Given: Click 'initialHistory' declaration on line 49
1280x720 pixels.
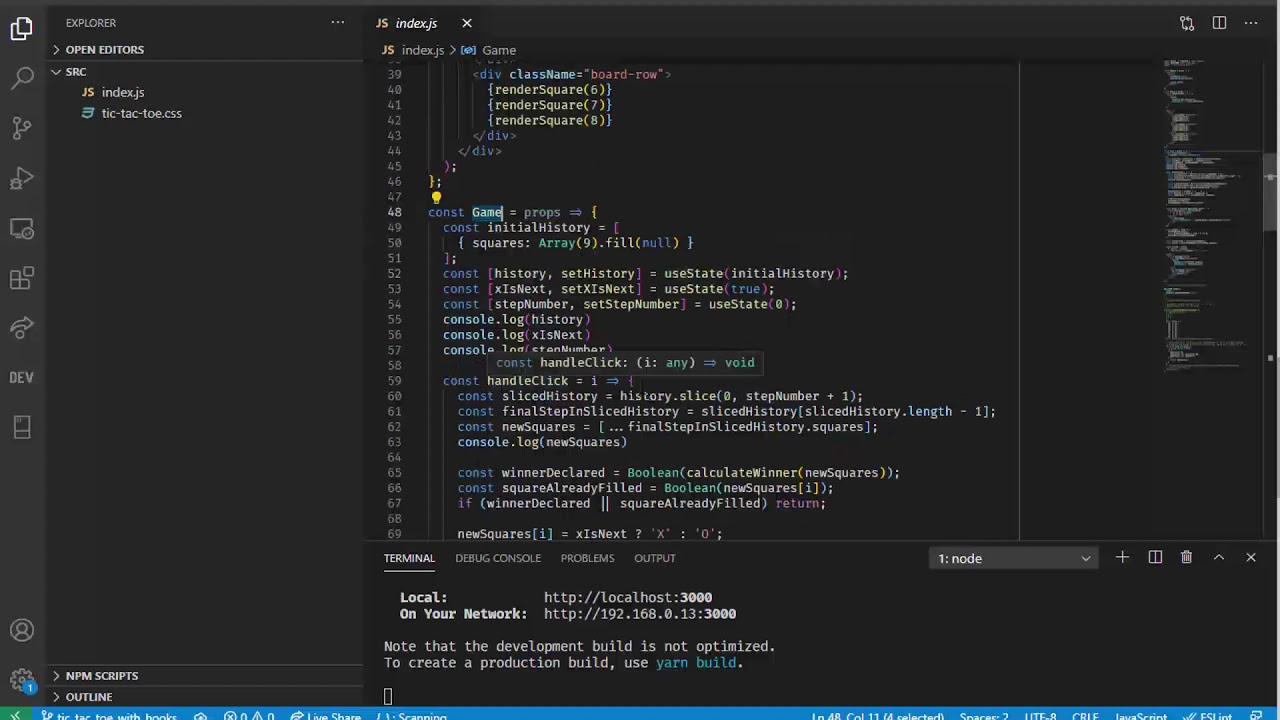Looking at the screenshot, I should click(538, 228).
